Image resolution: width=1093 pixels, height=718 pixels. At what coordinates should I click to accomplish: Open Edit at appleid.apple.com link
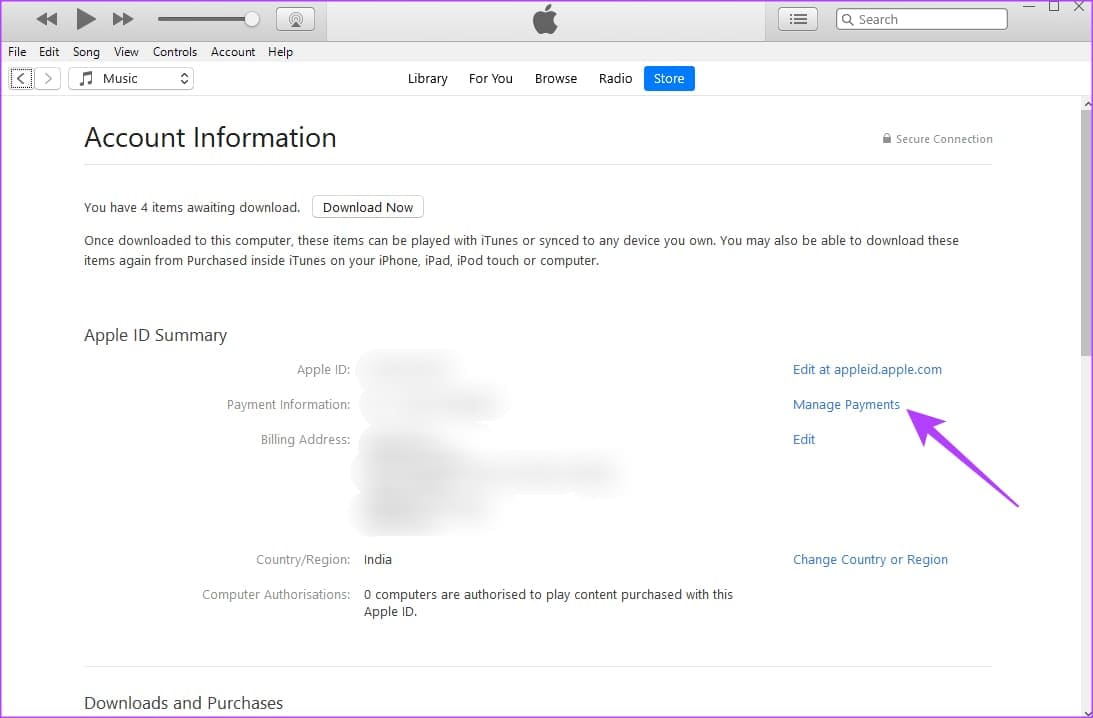pyautogui.click(x=866, y=369)
